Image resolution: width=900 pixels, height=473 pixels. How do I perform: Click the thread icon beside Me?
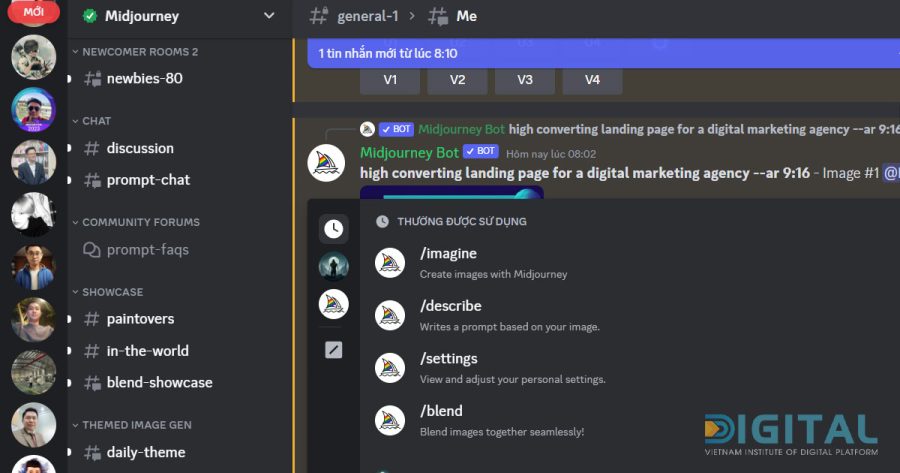[x=439, y=16]
